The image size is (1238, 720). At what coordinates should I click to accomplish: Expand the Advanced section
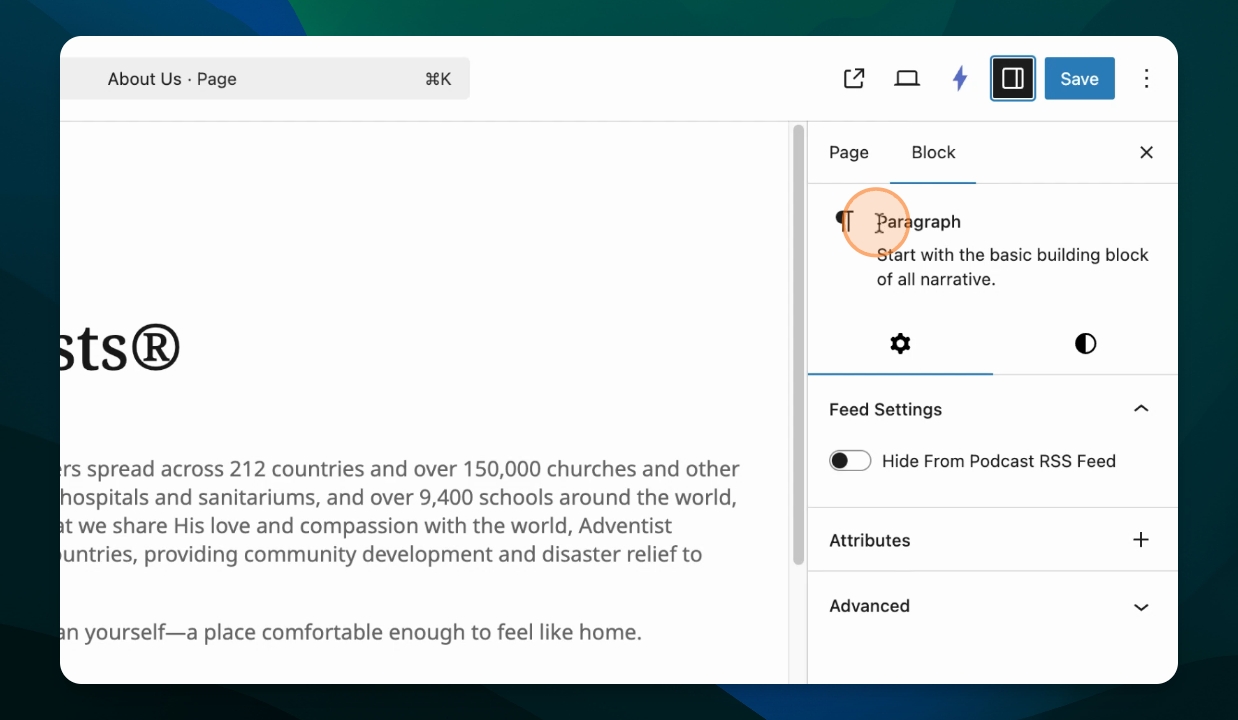point(993,606)
